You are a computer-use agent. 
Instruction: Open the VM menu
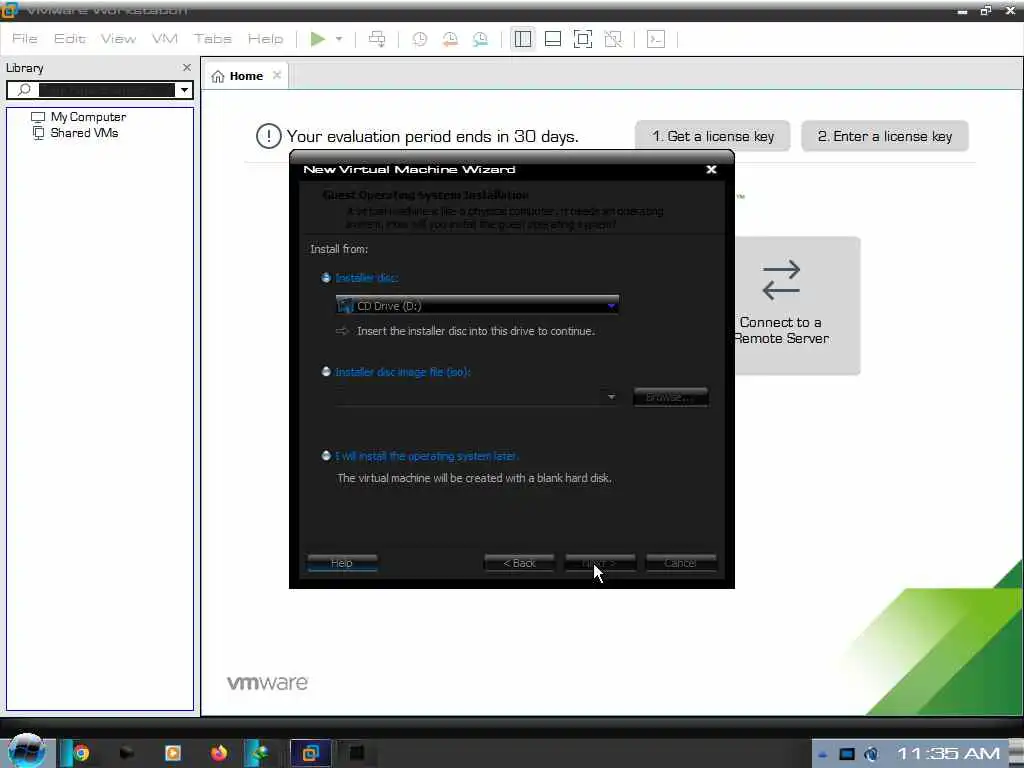(x=165, y=39)
